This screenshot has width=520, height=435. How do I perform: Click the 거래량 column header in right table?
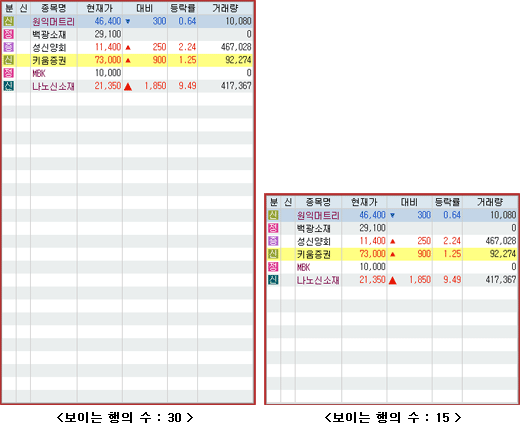point(490,202)
